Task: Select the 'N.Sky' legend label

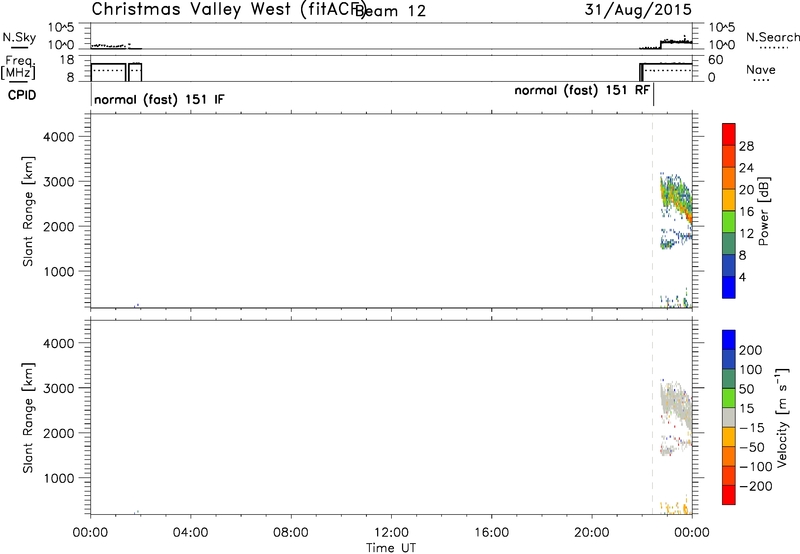Action: 19,37
